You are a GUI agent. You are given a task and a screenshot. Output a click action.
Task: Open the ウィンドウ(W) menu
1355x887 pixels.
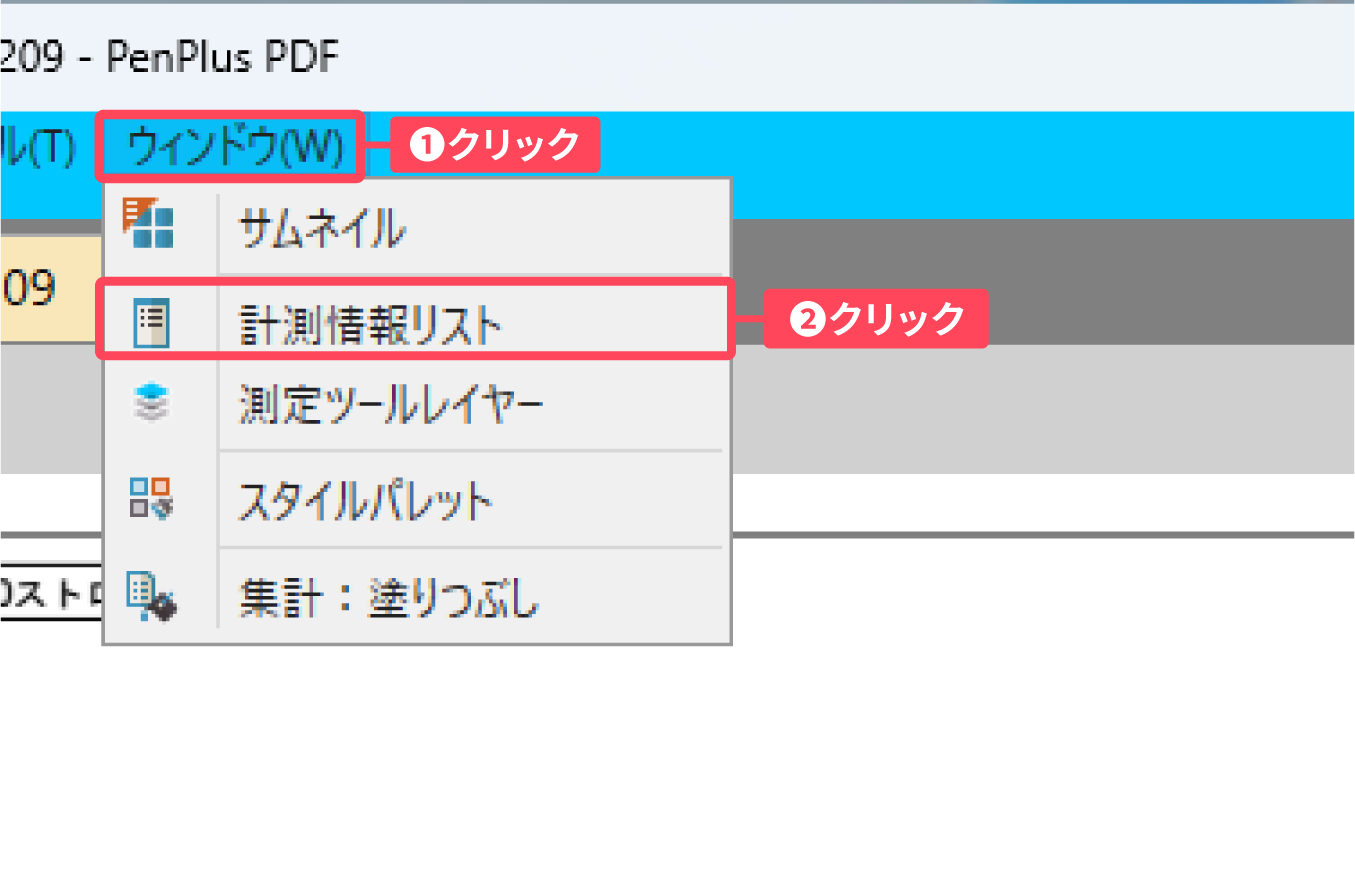coord(235,148)
